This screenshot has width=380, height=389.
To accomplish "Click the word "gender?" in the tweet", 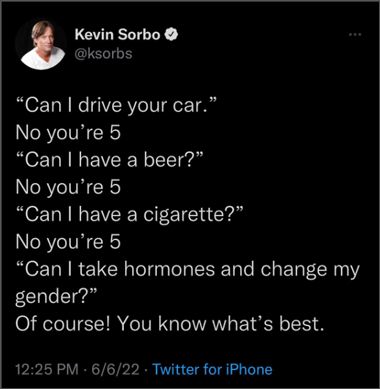I will pyautogui.click(x=56, y=297).
